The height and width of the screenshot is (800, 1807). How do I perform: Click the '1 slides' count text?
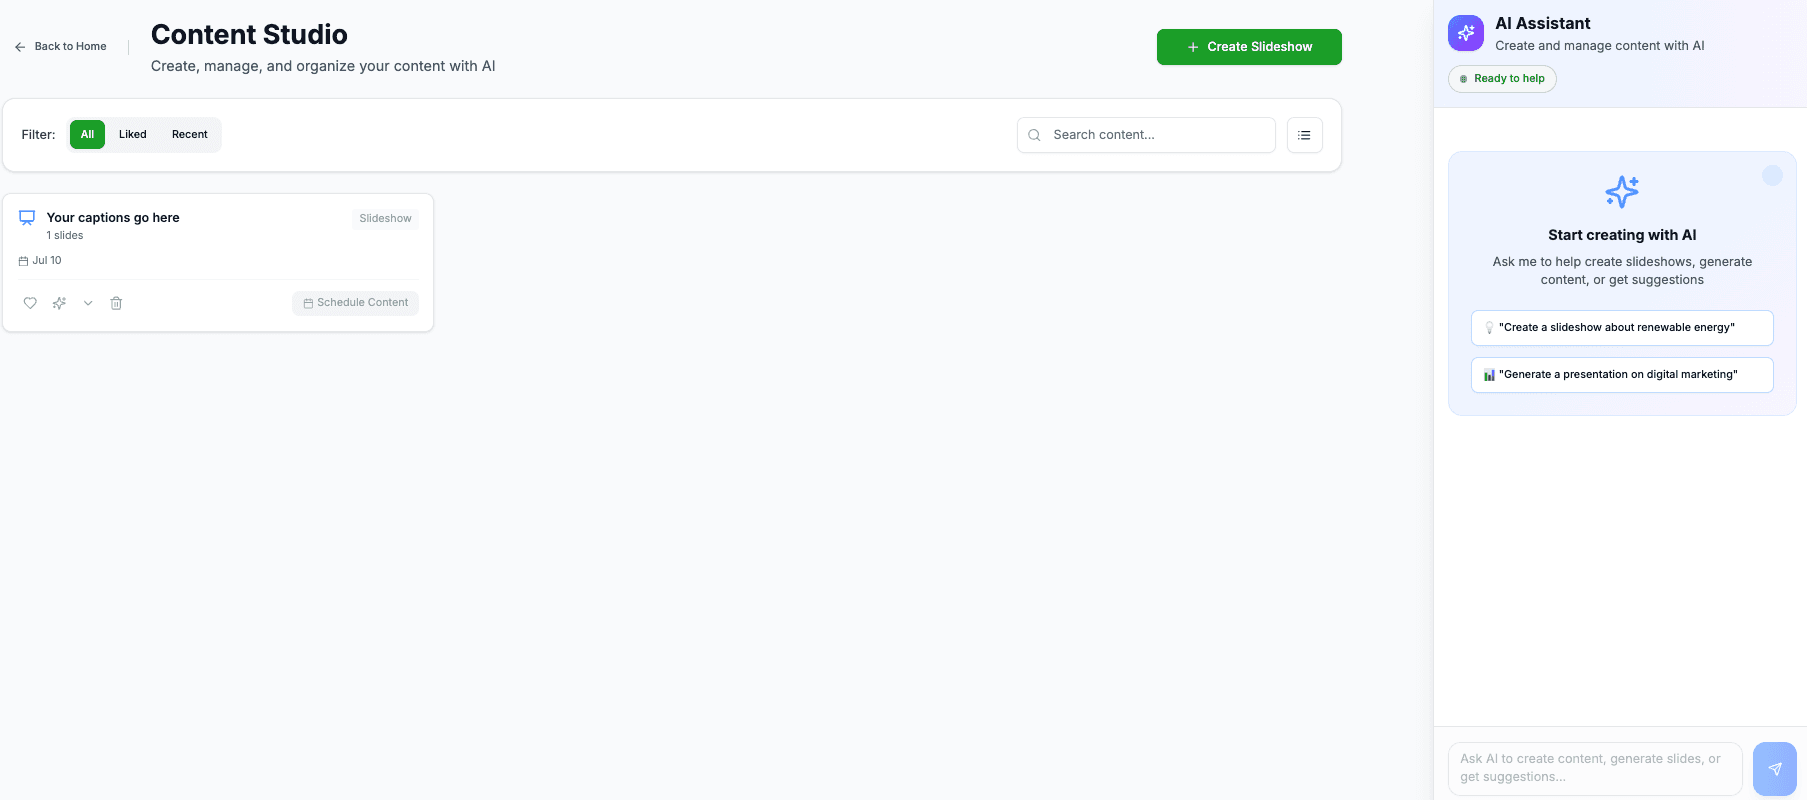click(x=65, y=236)
